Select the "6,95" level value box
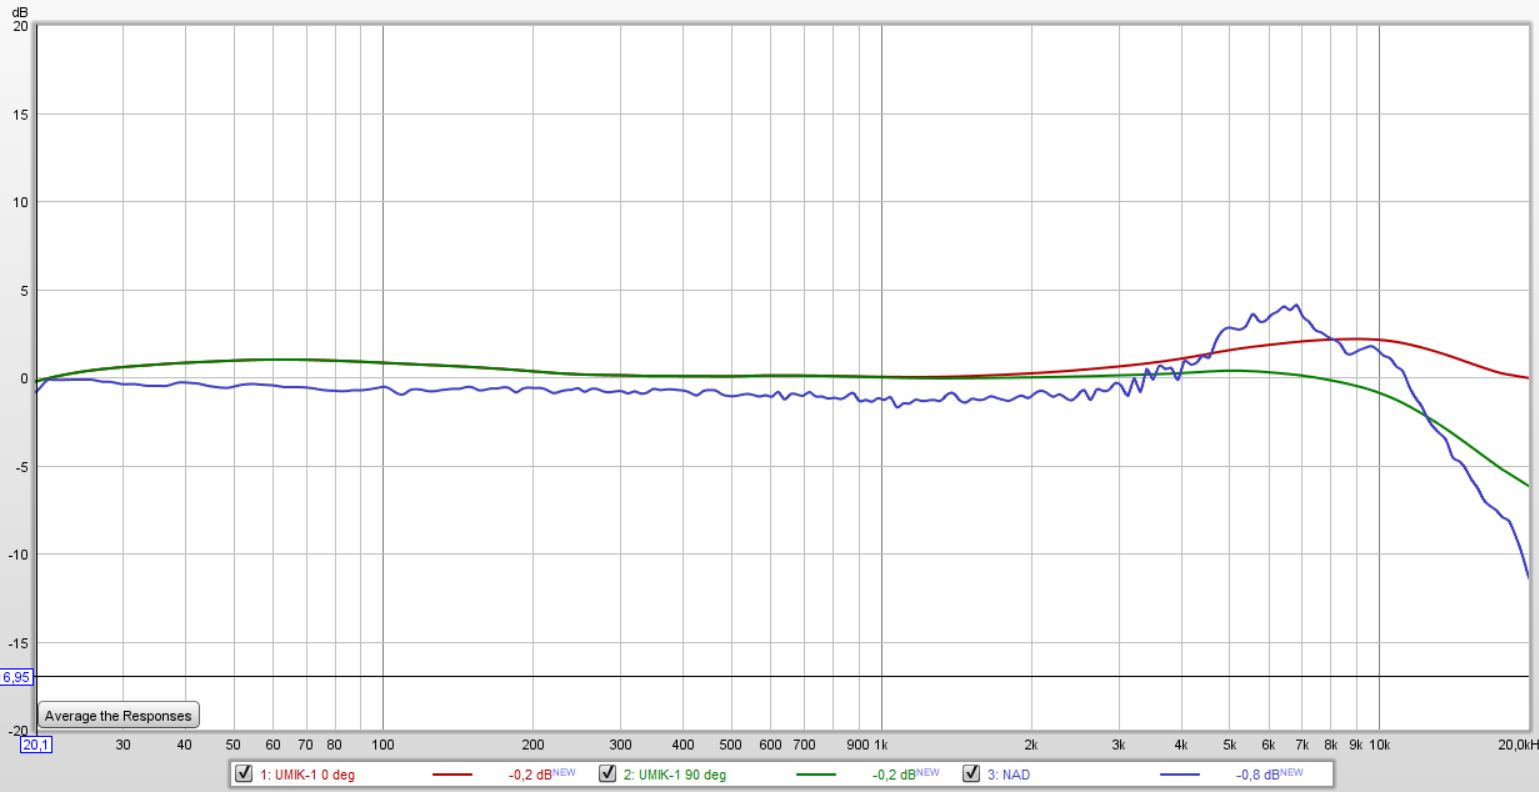This screenshot has height=792, width=1539. 18,677
